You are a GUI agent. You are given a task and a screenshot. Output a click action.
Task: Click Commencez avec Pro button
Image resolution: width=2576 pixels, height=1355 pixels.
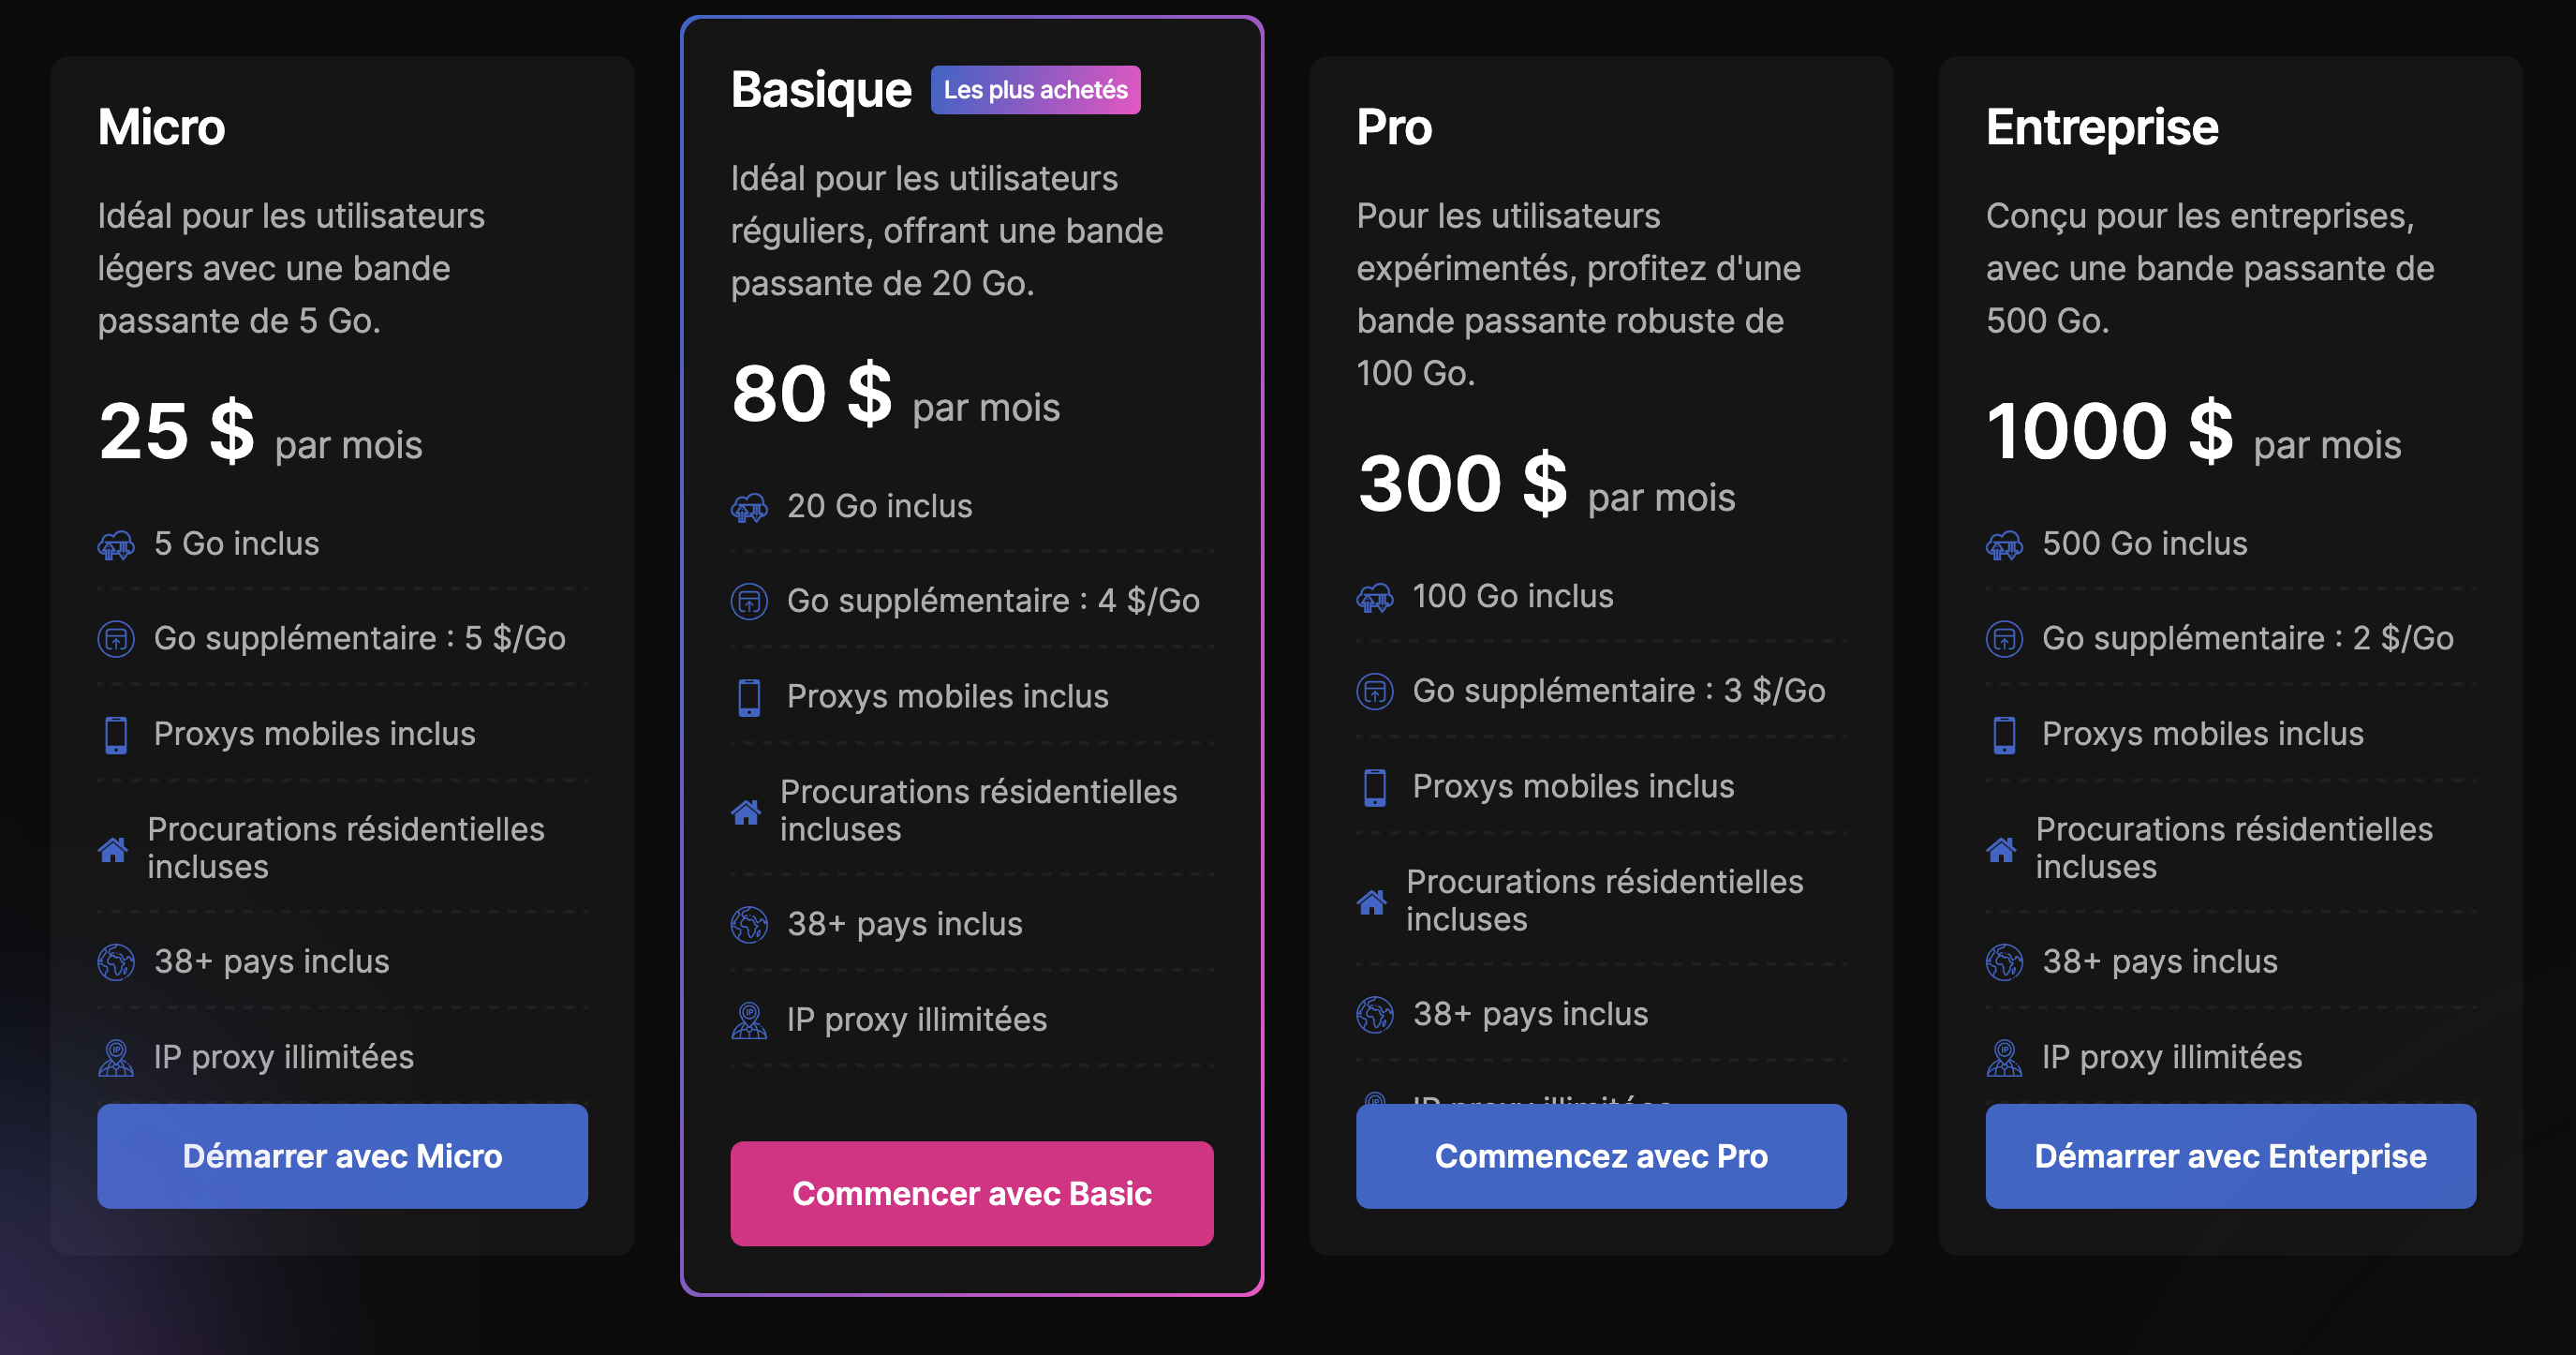point(1600,1156)
